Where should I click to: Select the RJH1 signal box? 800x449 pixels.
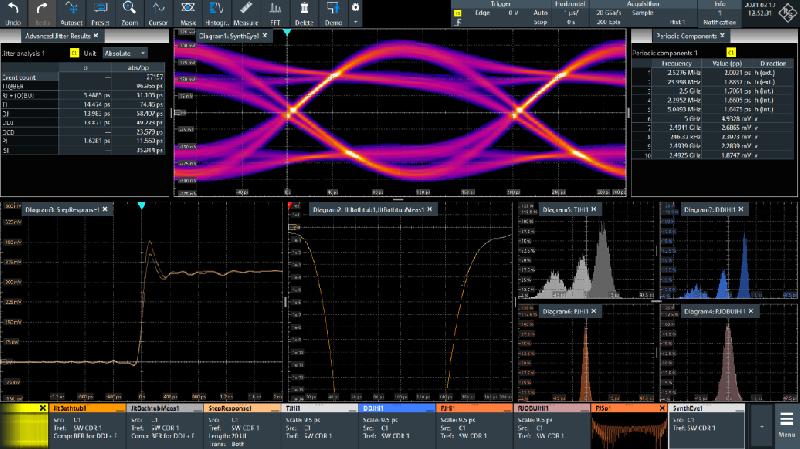click(474, 426)
